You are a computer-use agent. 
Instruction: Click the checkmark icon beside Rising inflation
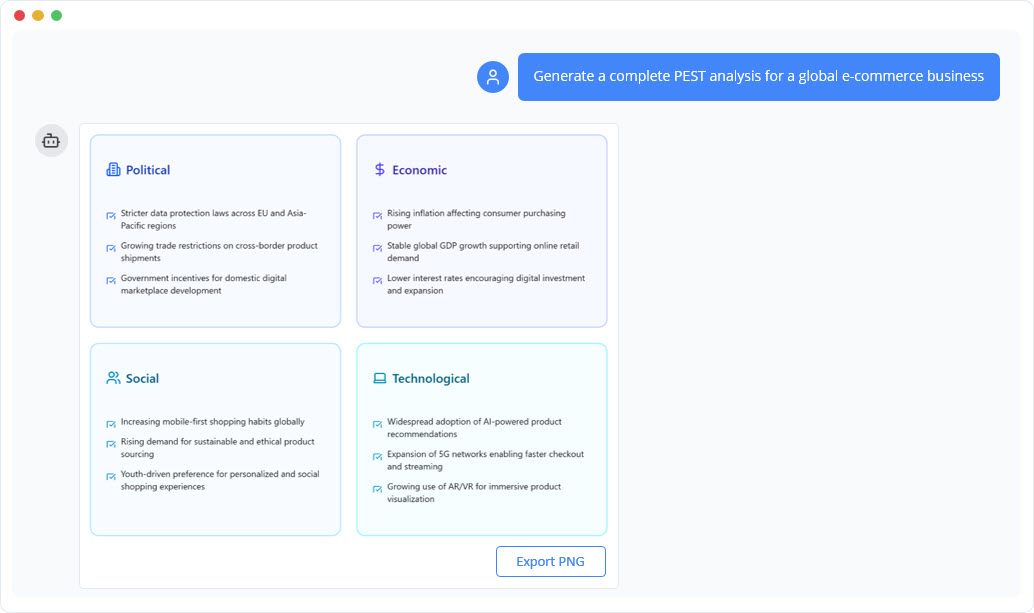[377, 214]
